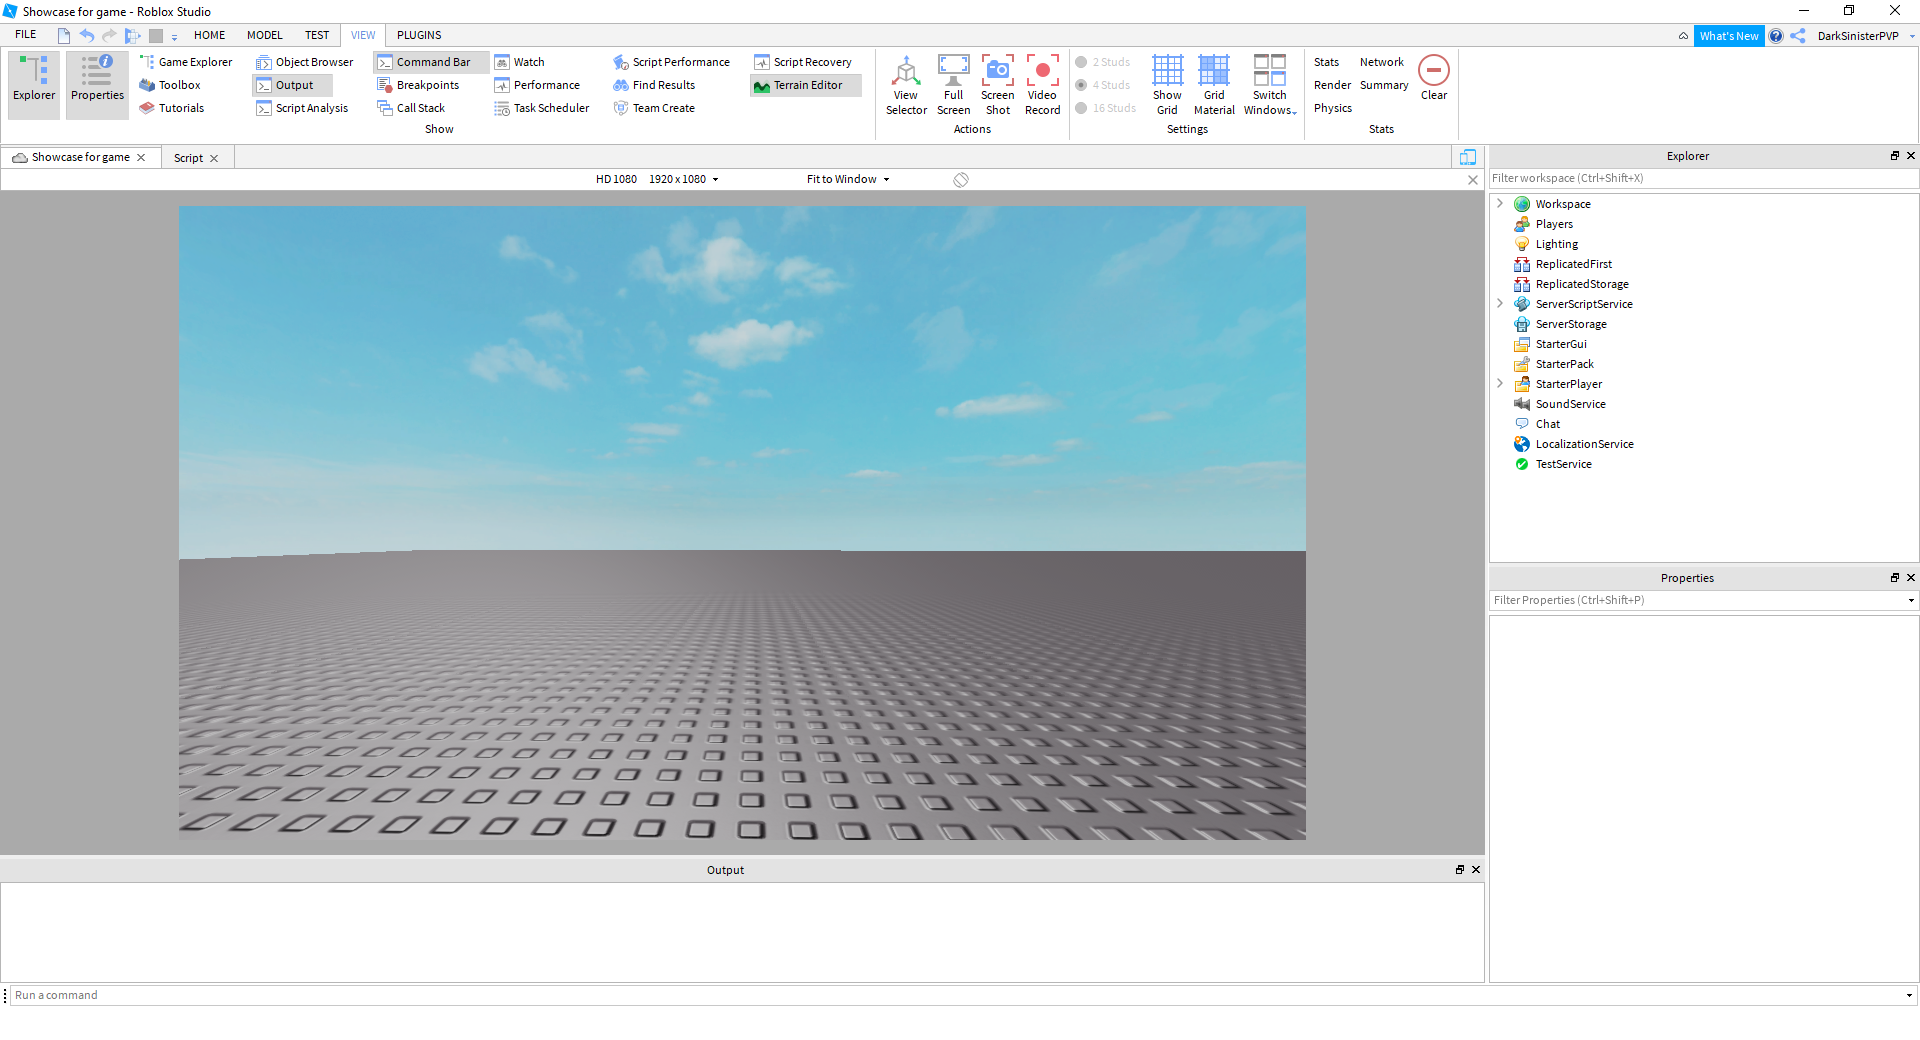Click the What's New button
1920x1040 pixels.
tap(1728, 36)
